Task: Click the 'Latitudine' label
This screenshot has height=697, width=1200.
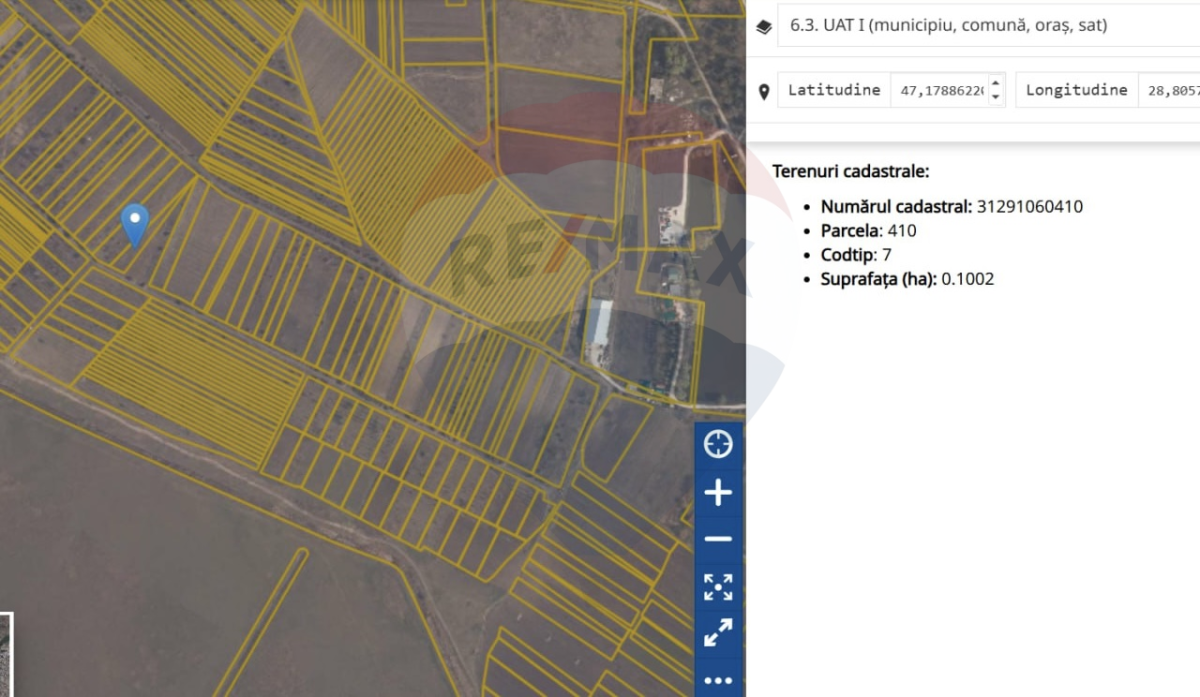Action: 834,90
